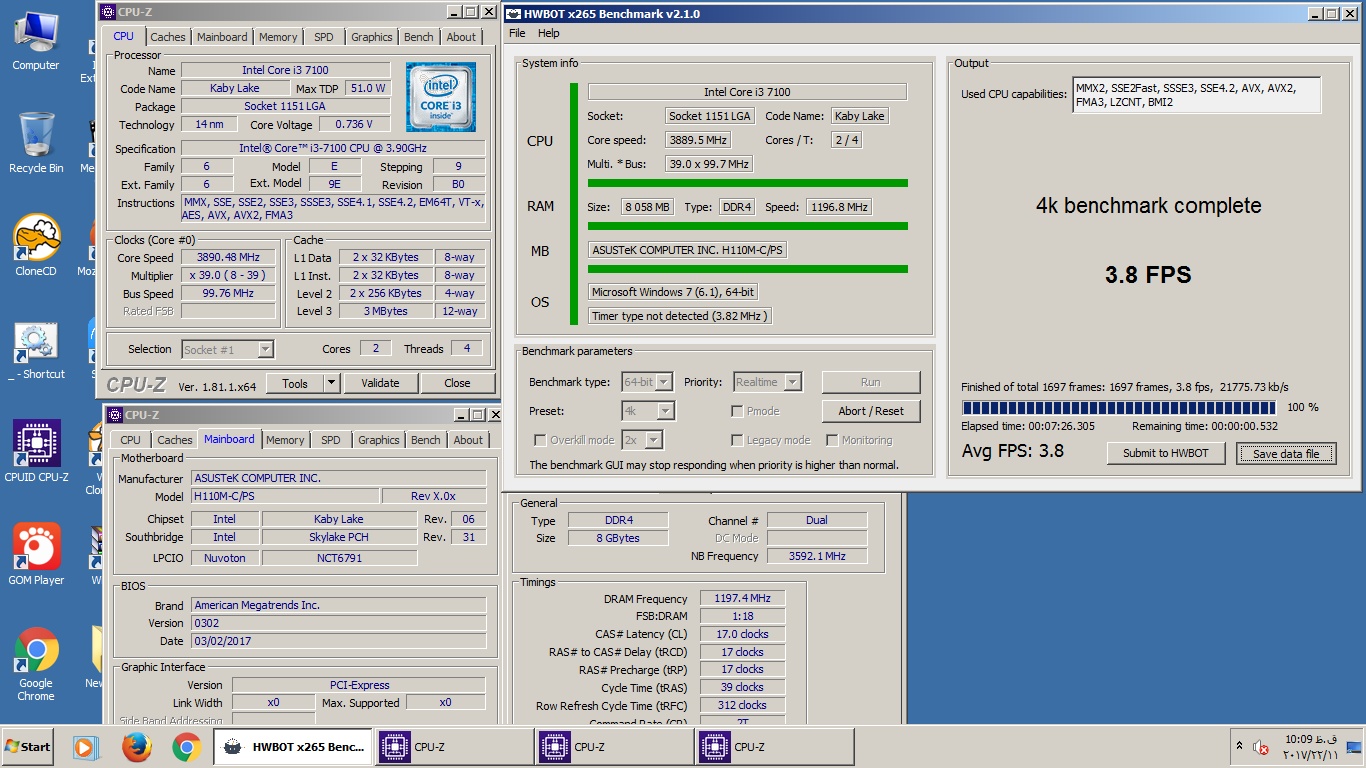Open the Google Chrome desktop icon

pos(36,663)
